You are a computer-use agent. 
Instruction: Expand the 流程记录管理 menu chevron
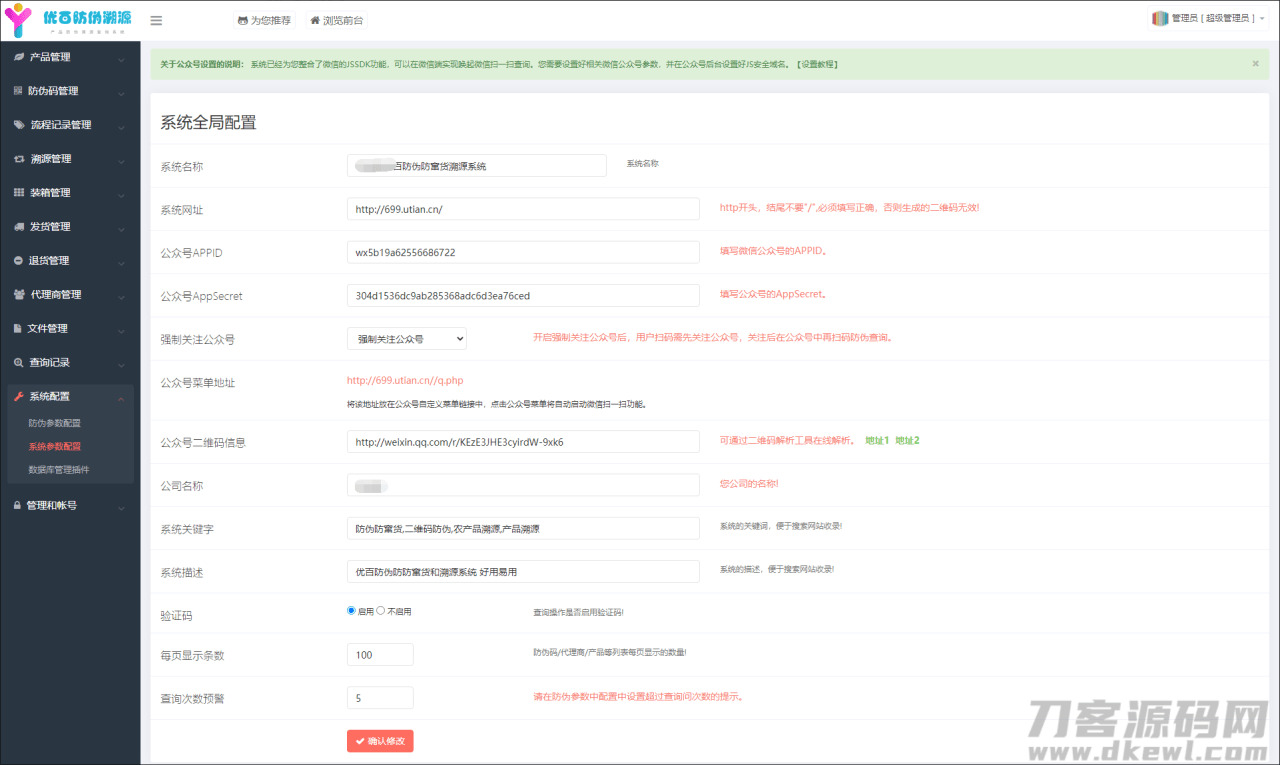click(x=121, y=127)
